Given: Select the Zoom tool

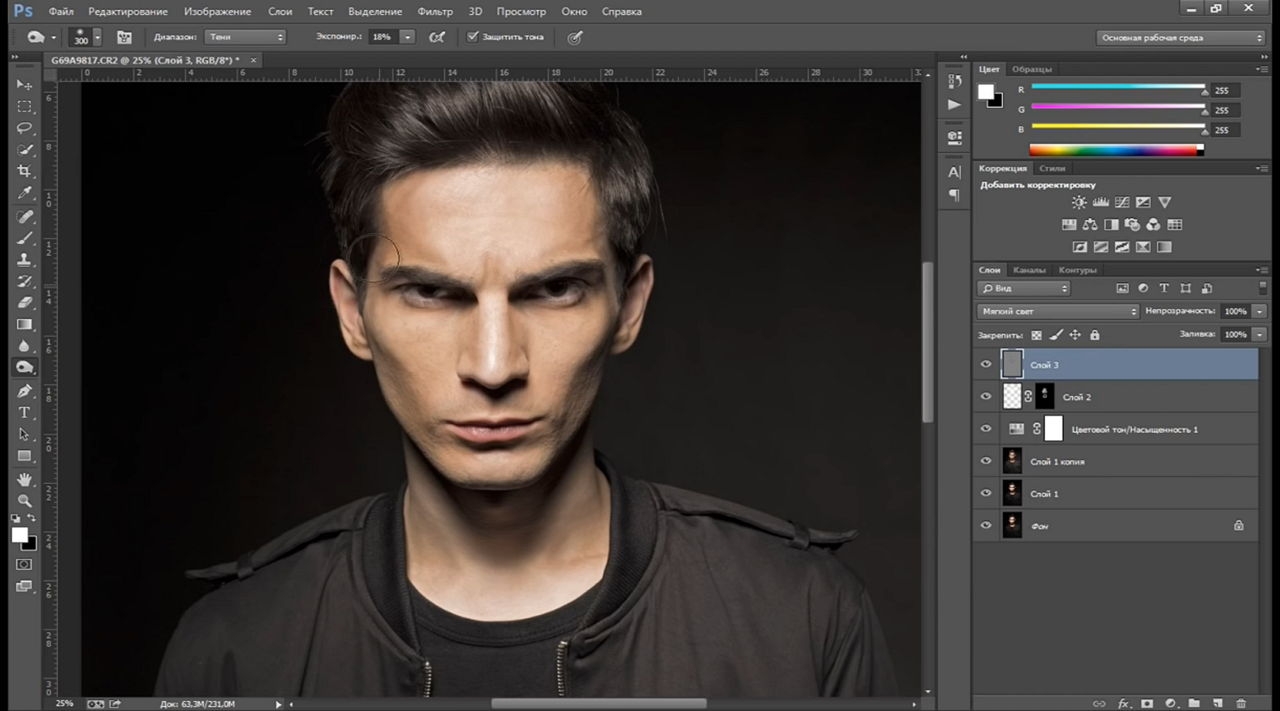Looking at the screenshot, I should [x=24, y=500].
